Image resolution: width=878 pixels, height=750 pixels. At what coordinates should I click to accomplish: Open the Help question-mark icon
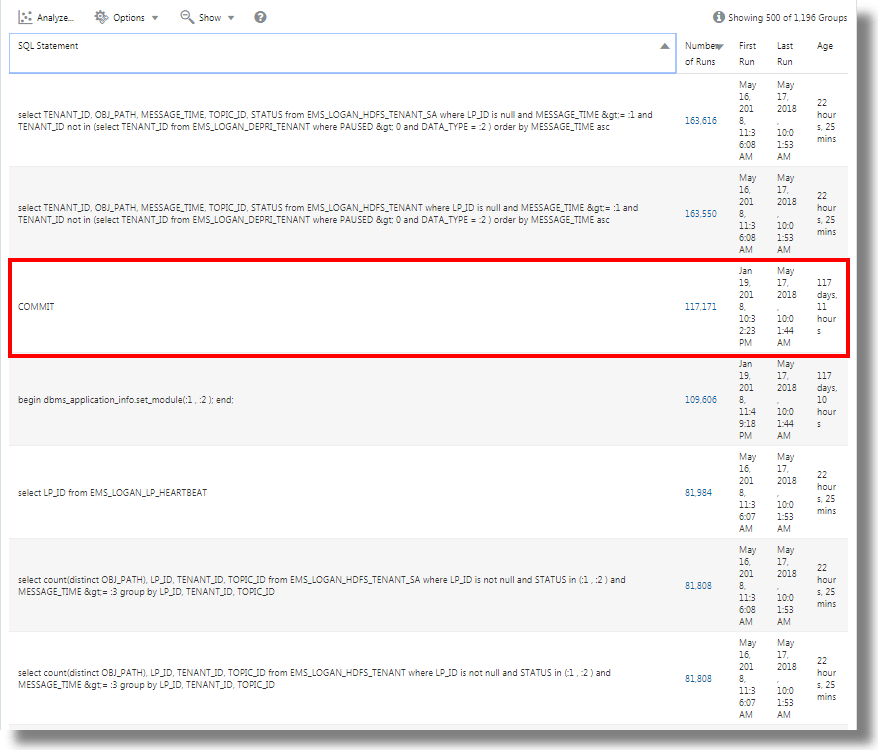(x=259, y=17)
